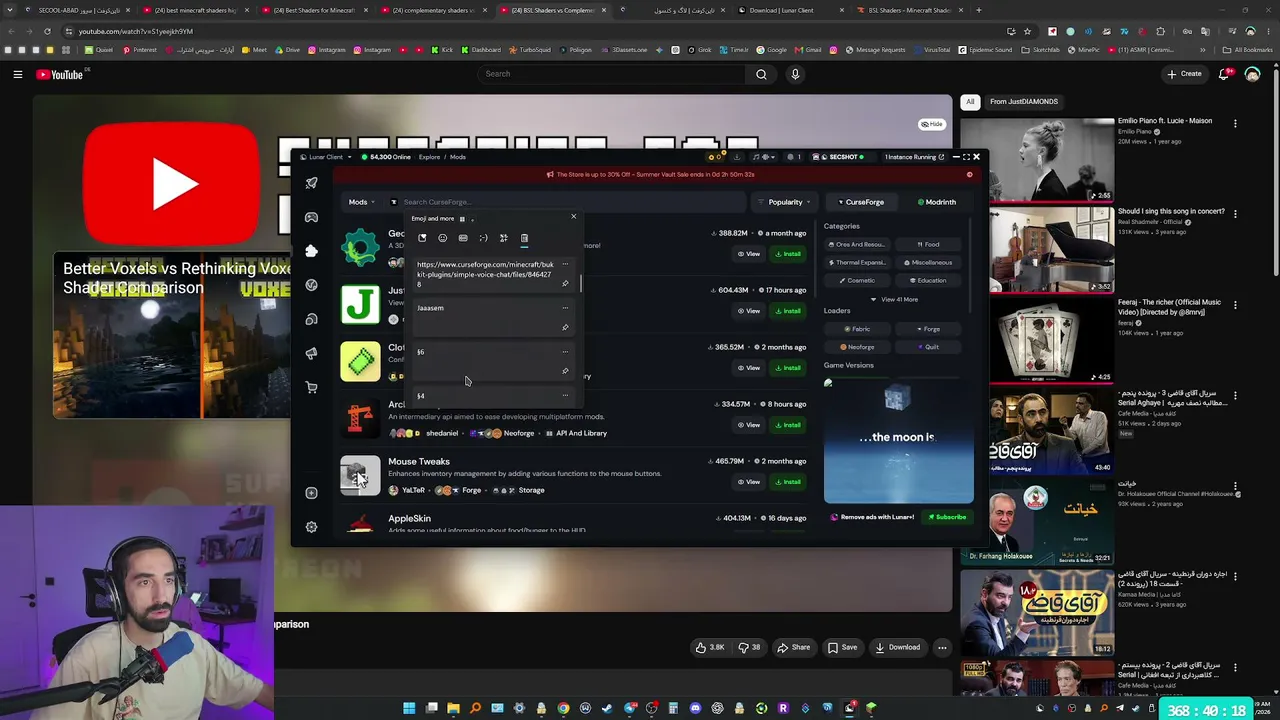
Task: Toggle the Forge loader filter
Action: point(928,329)
